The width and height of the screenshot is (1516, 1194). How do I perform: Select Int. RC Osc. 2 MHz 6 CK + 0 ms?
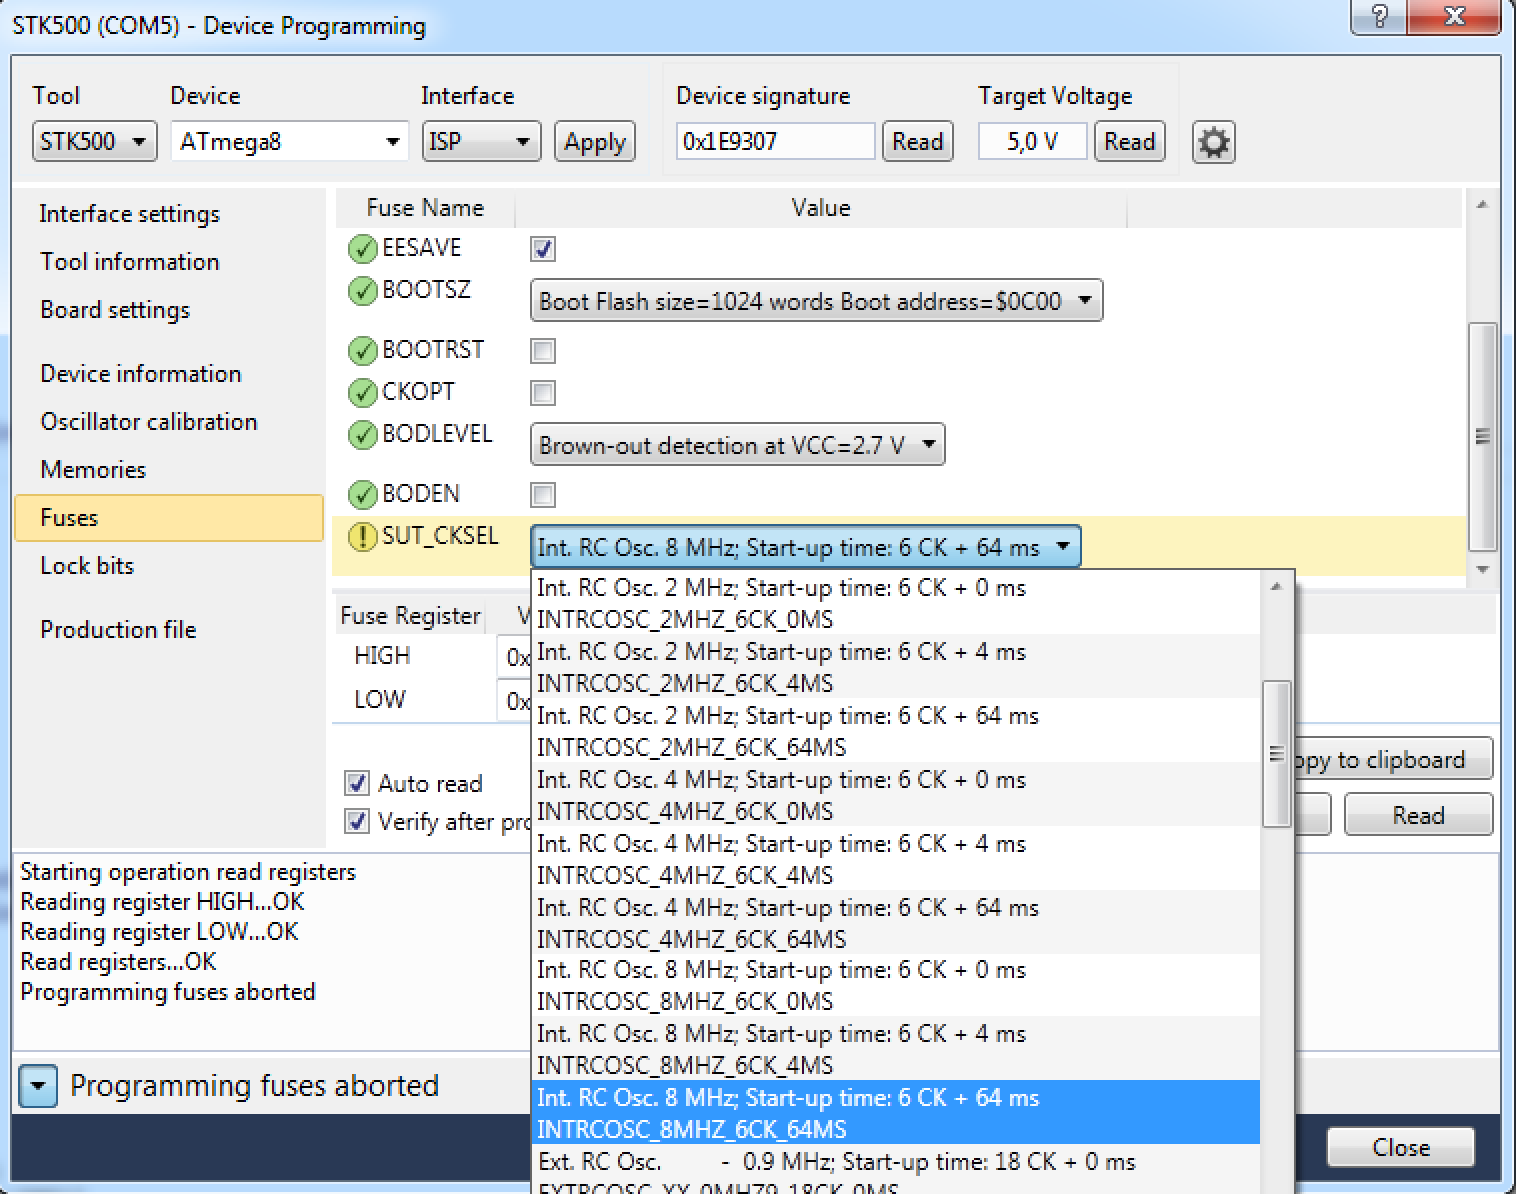point(895,603)
